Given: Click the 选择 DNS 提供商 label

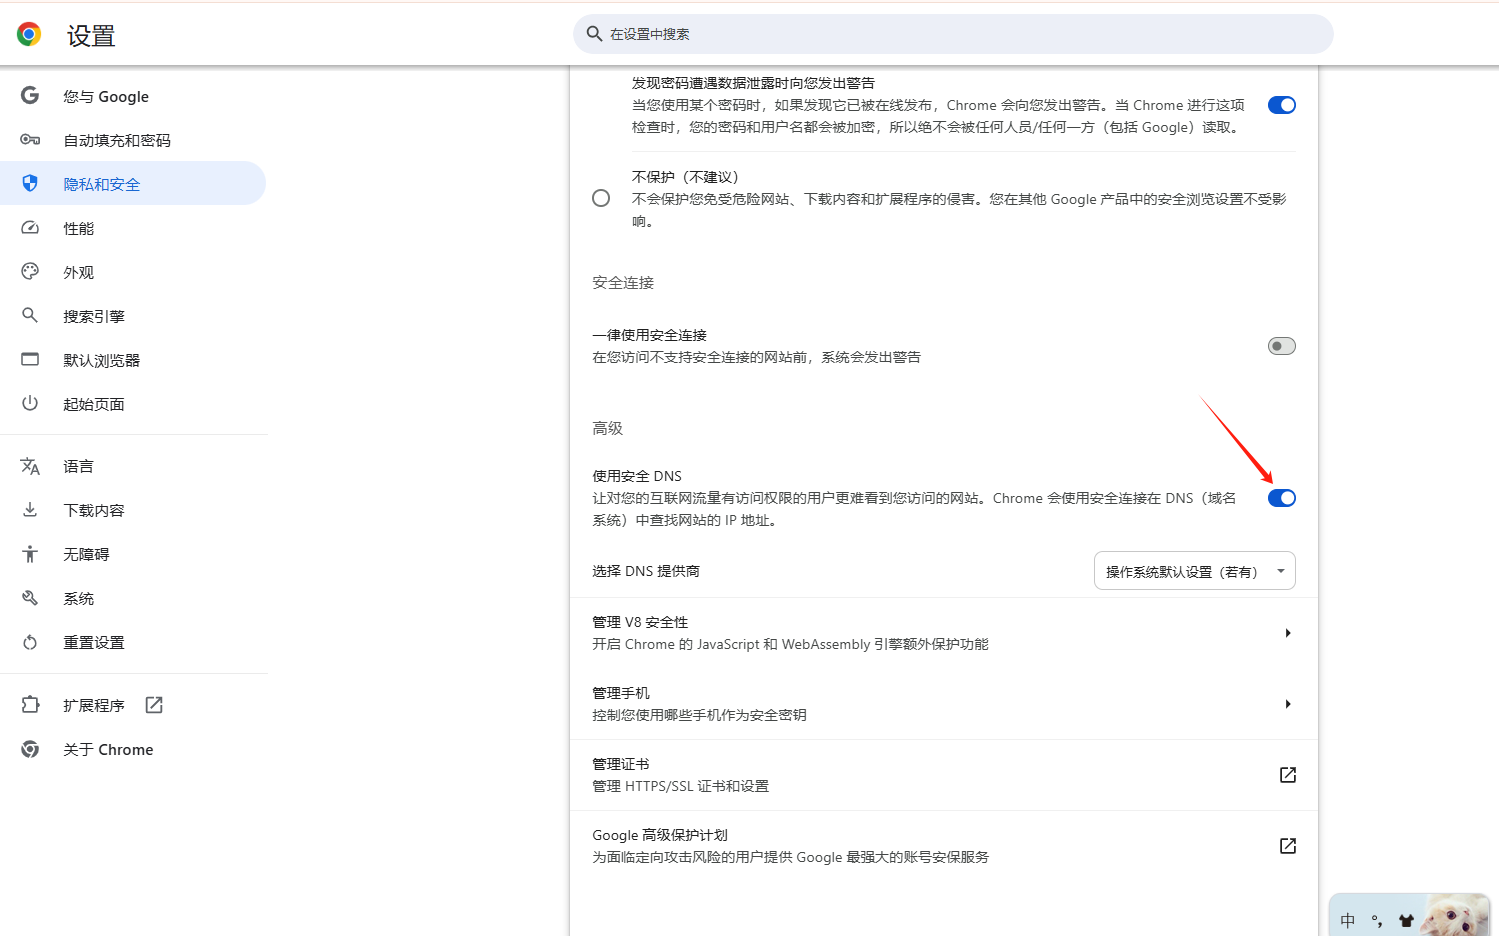Looking at the screenshot, I should pos(646,571).
